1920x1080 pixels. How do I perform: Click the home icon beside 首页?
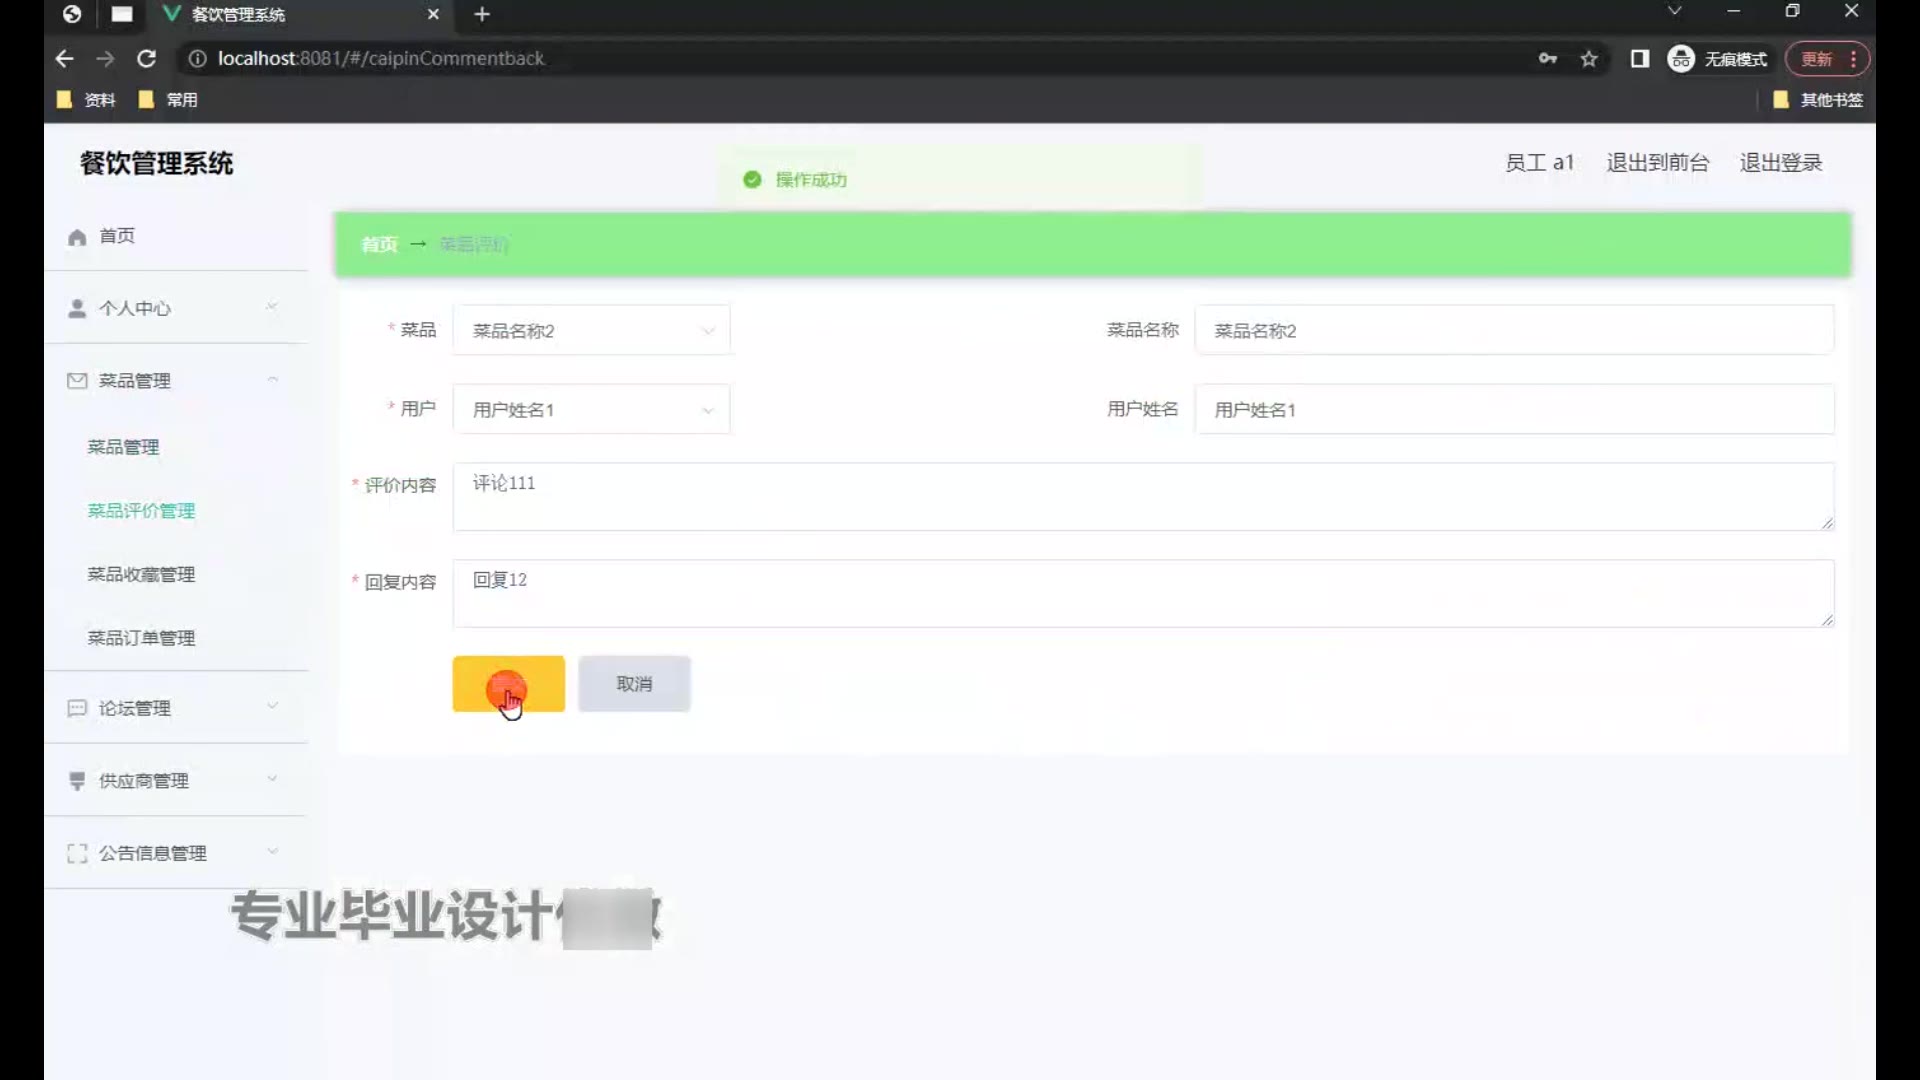pos(77,237)
